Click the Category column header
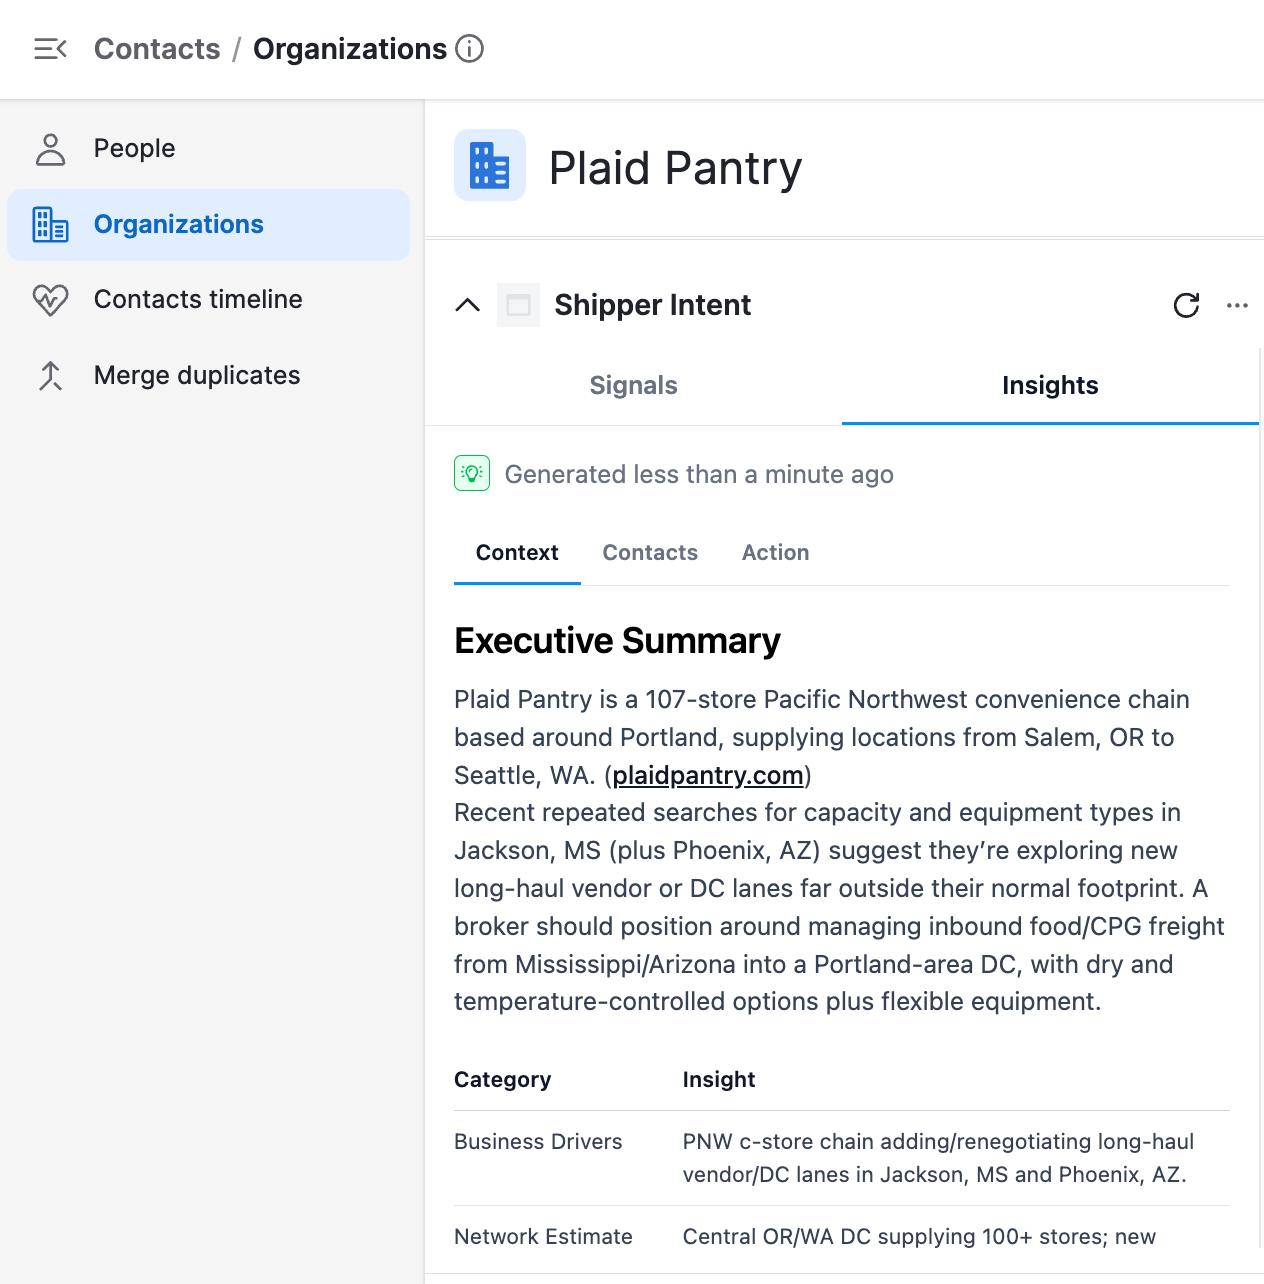The width and height of the screenshot is (1264, 1284). pos(503,1080)
